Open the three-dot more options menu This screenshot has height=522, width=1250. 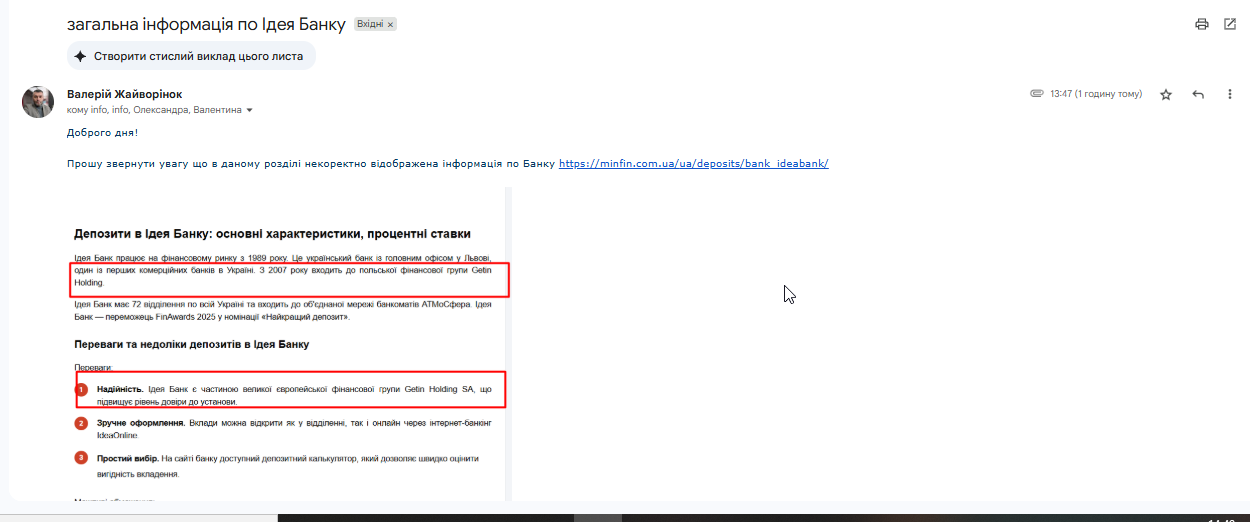coord(1229,94)
